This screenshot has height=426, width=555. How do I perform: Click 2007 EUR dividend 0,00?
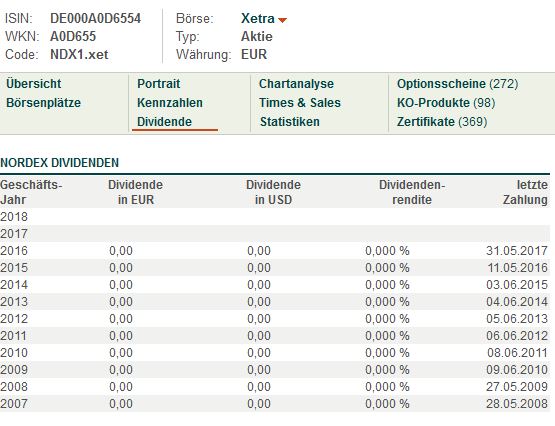pos(121,403)
